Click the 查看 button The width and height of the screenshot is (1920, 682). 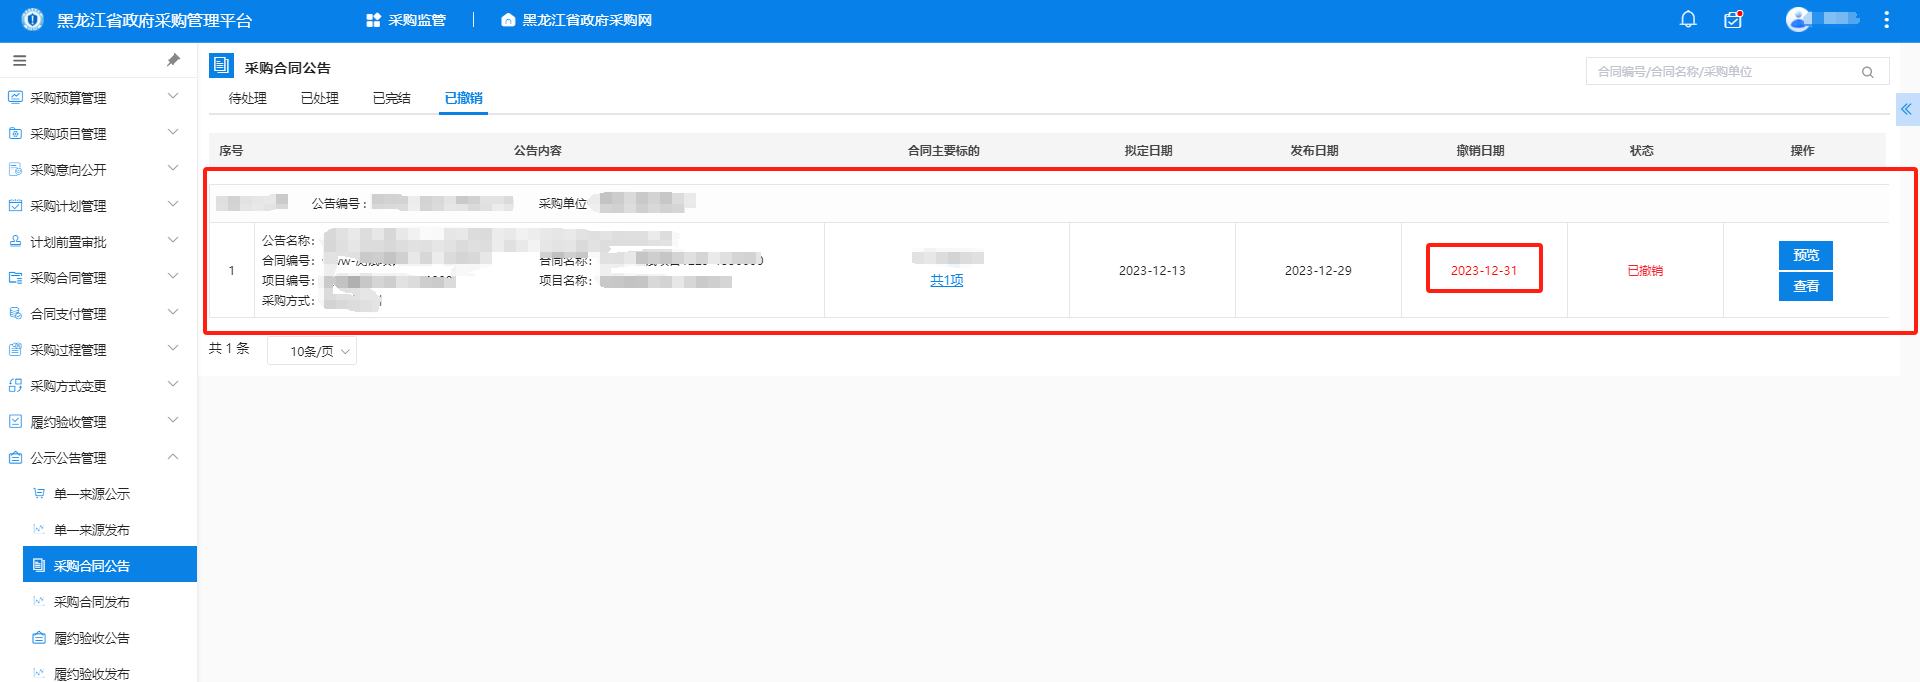tap(1806, 286)
